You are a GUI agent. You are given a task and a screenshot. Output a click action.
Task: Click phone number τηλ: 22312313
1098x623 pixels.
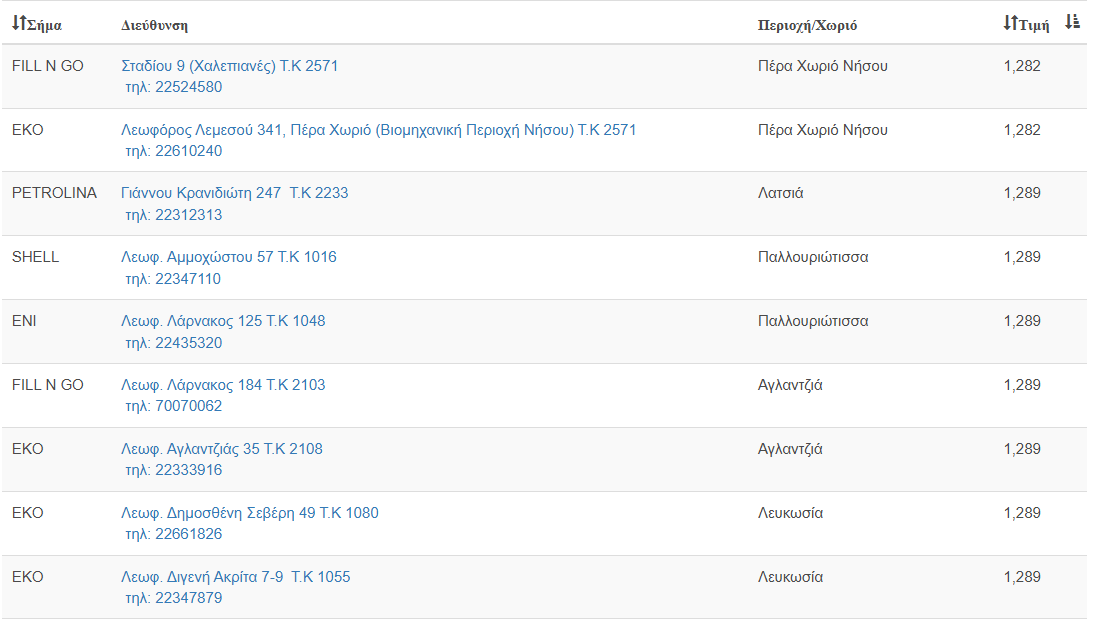point(174,215)
